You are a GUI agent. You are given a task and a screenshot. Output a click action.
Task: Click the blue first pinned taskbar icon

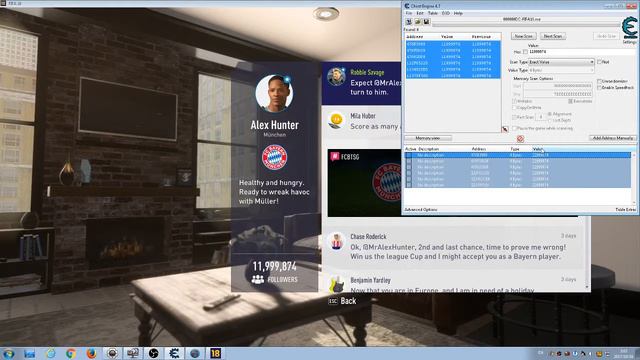[x=29, y=353]
